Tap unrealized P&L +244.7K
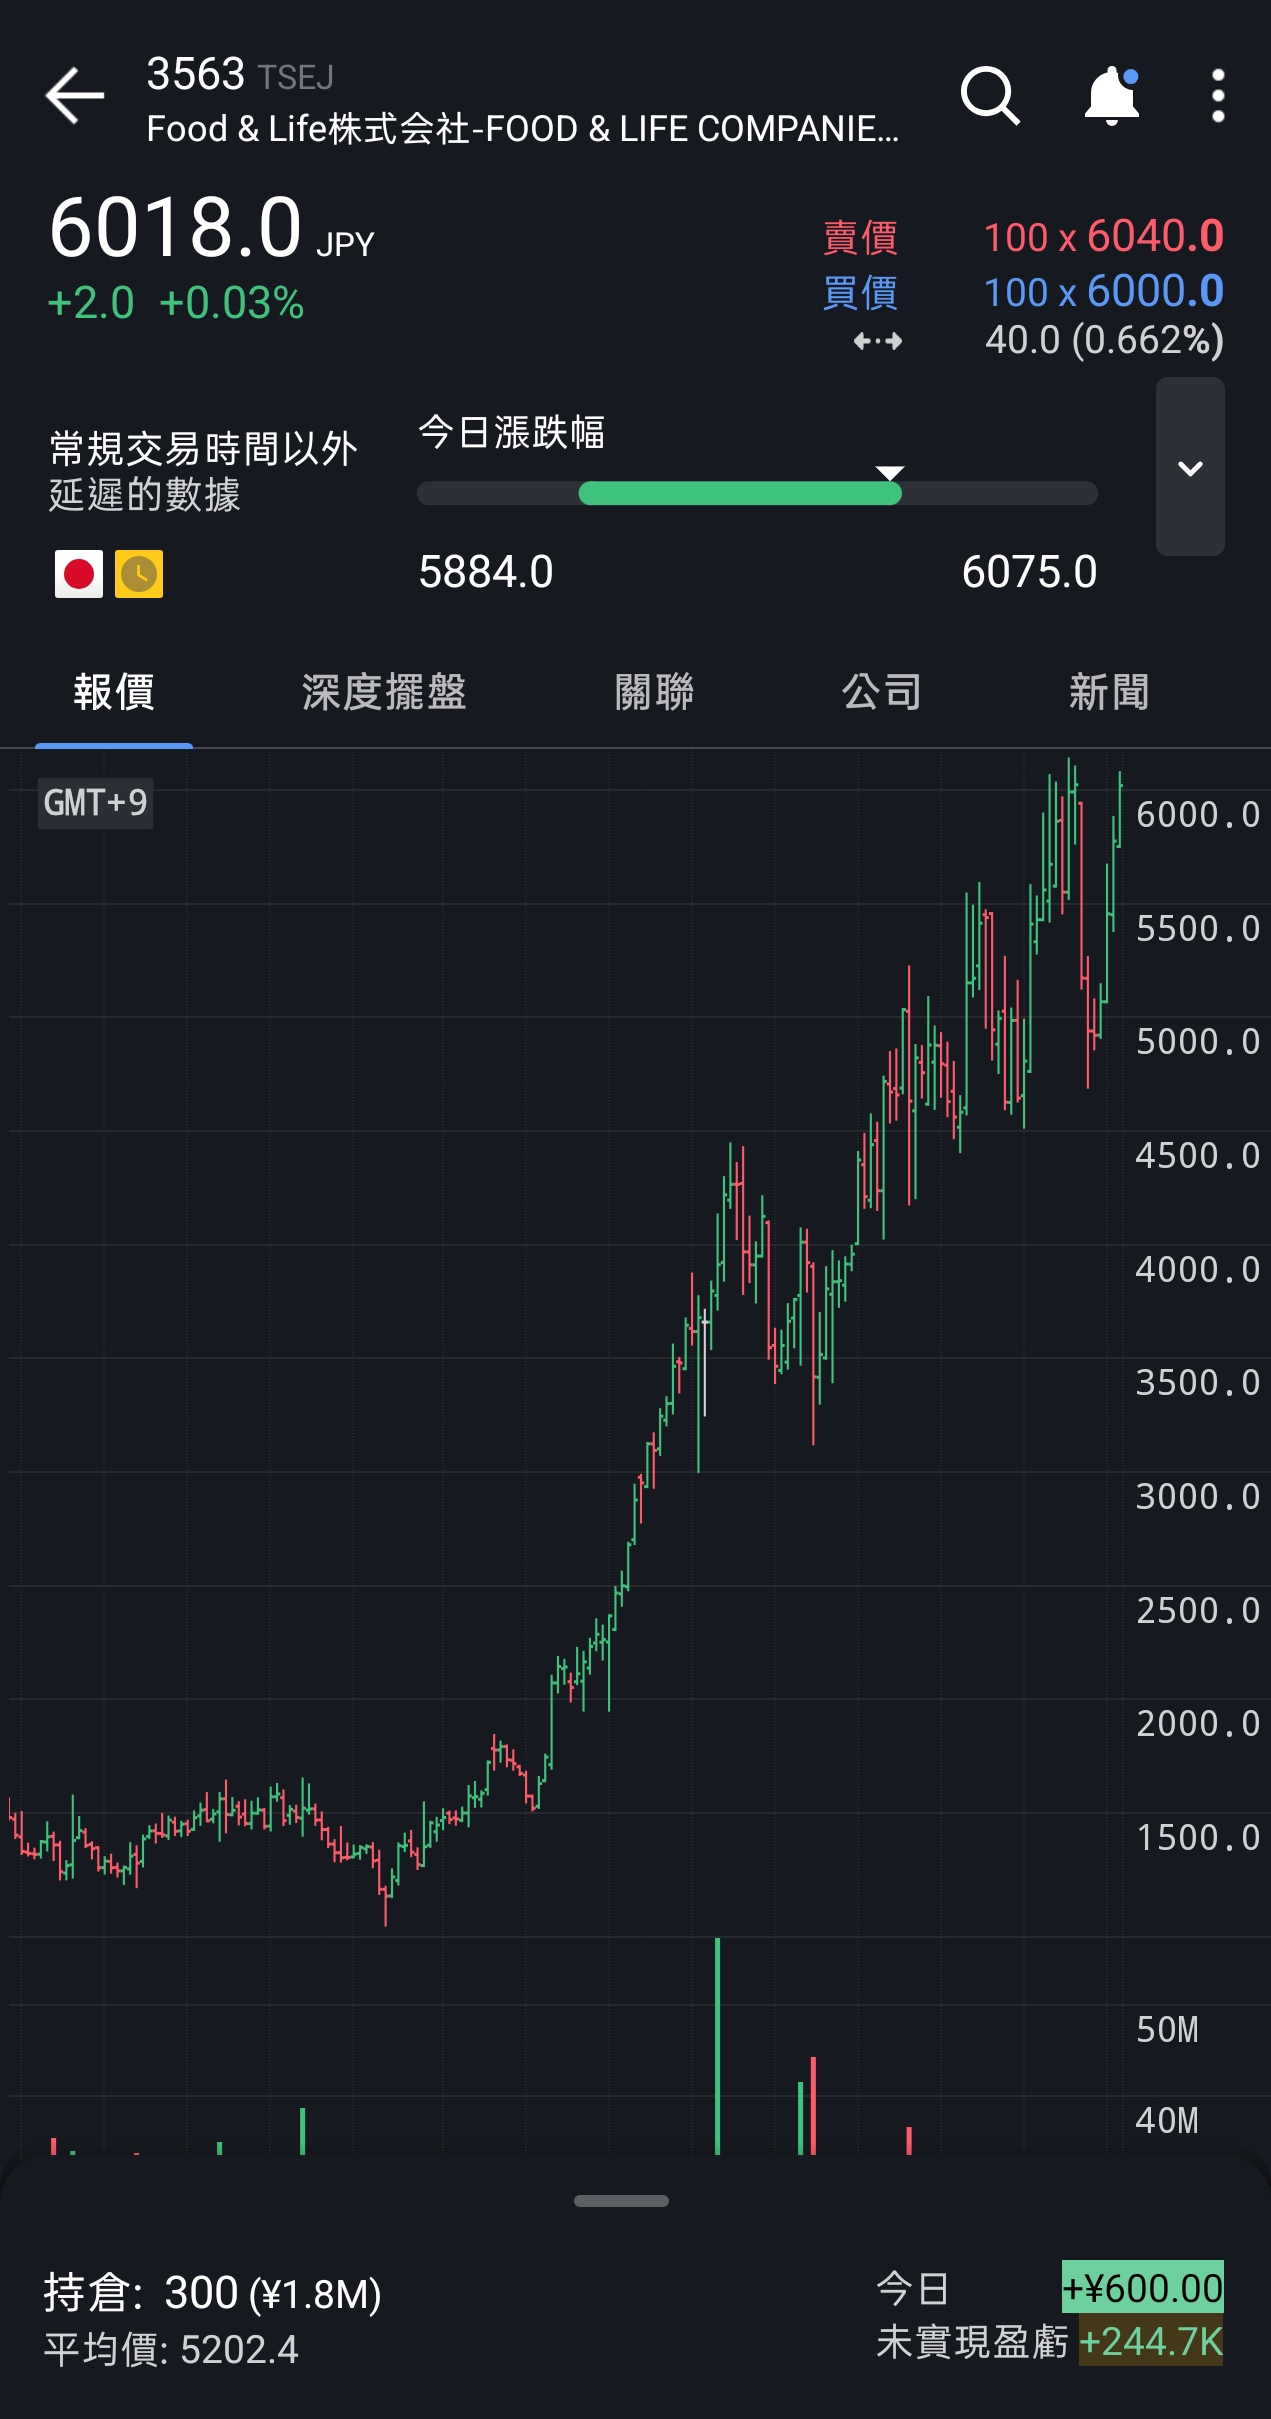Viewport: 1271px width, 2419px height. pos(1151,2342)
